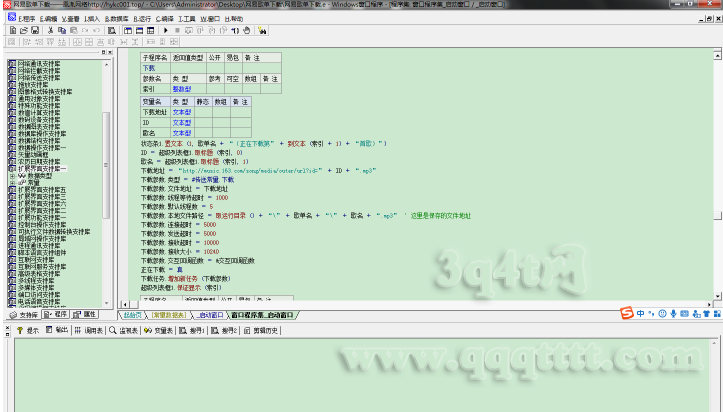Select 多线程支持库 in the library tree

[36, 281]
